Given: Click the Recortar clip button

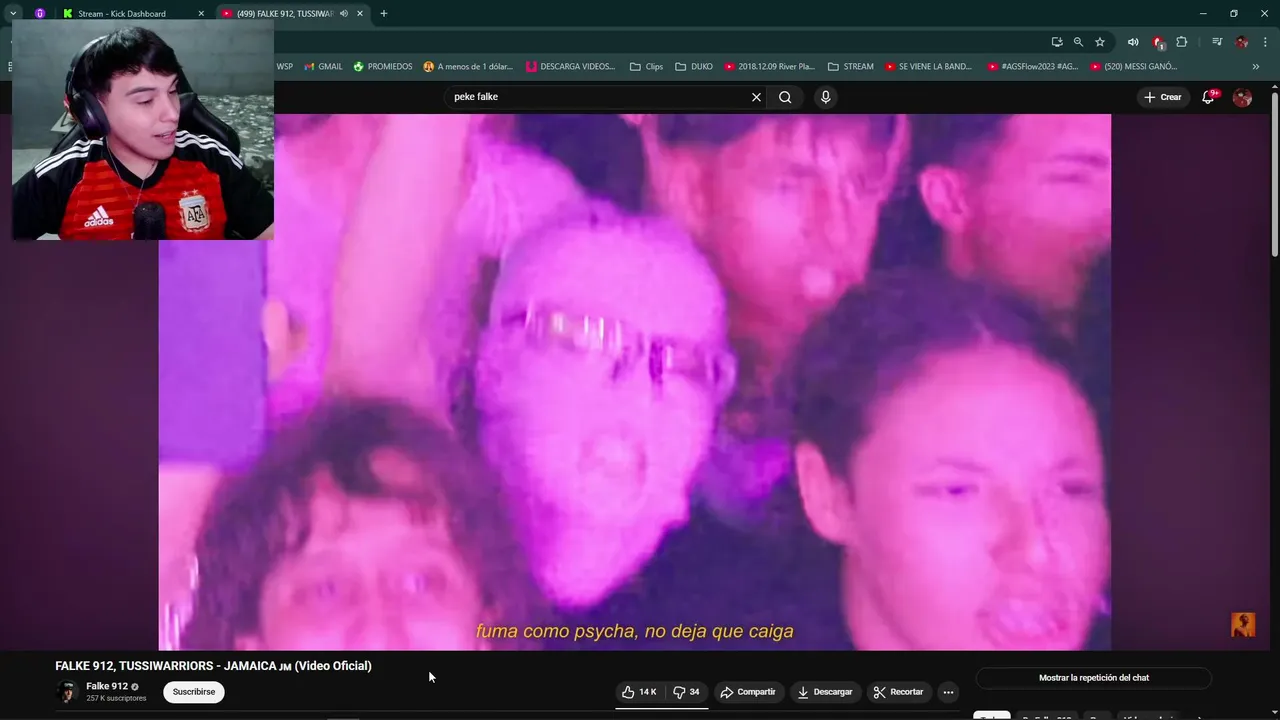Looking at the screenshot, I should 898,692.
